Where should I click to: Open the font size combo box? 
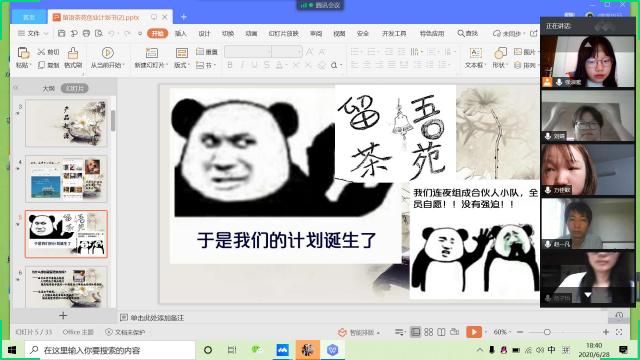(287, 52)
